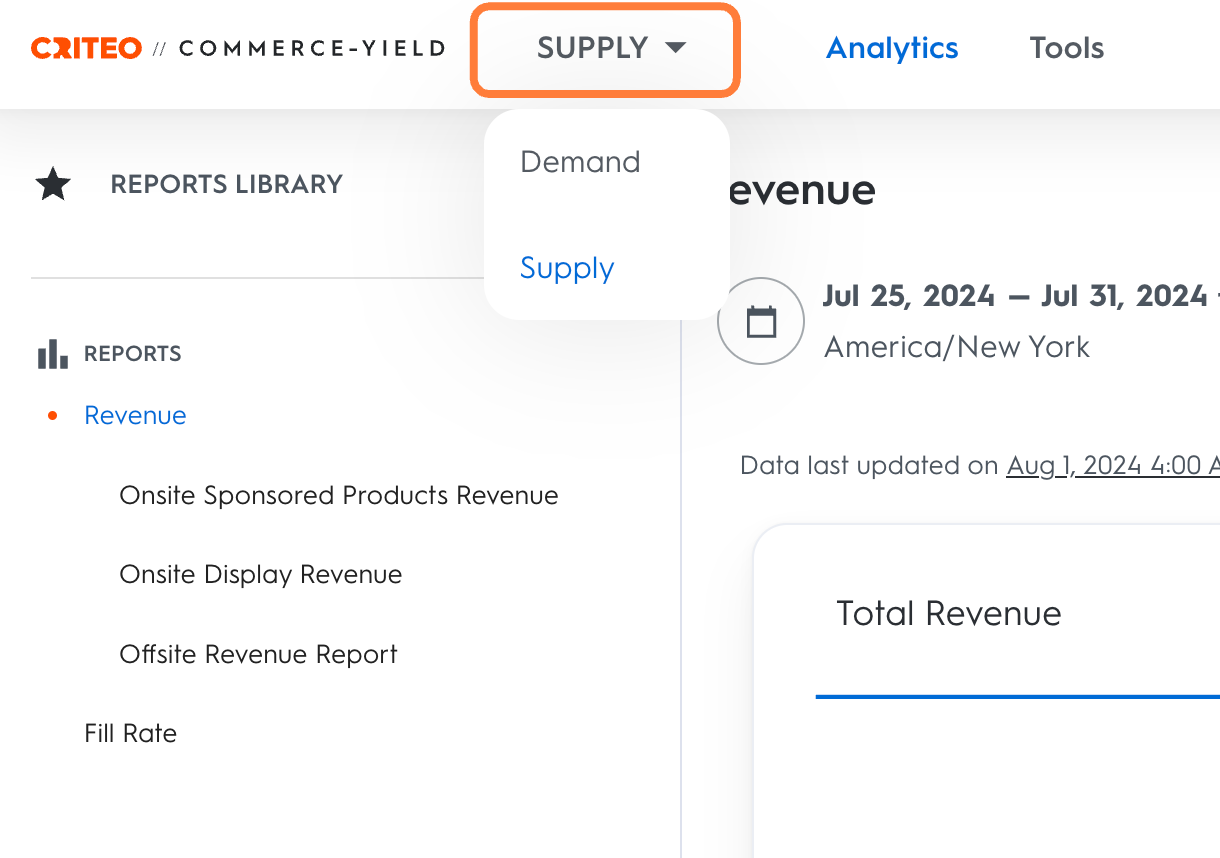Navigate to the Fill Rate report

click(130, 733)
